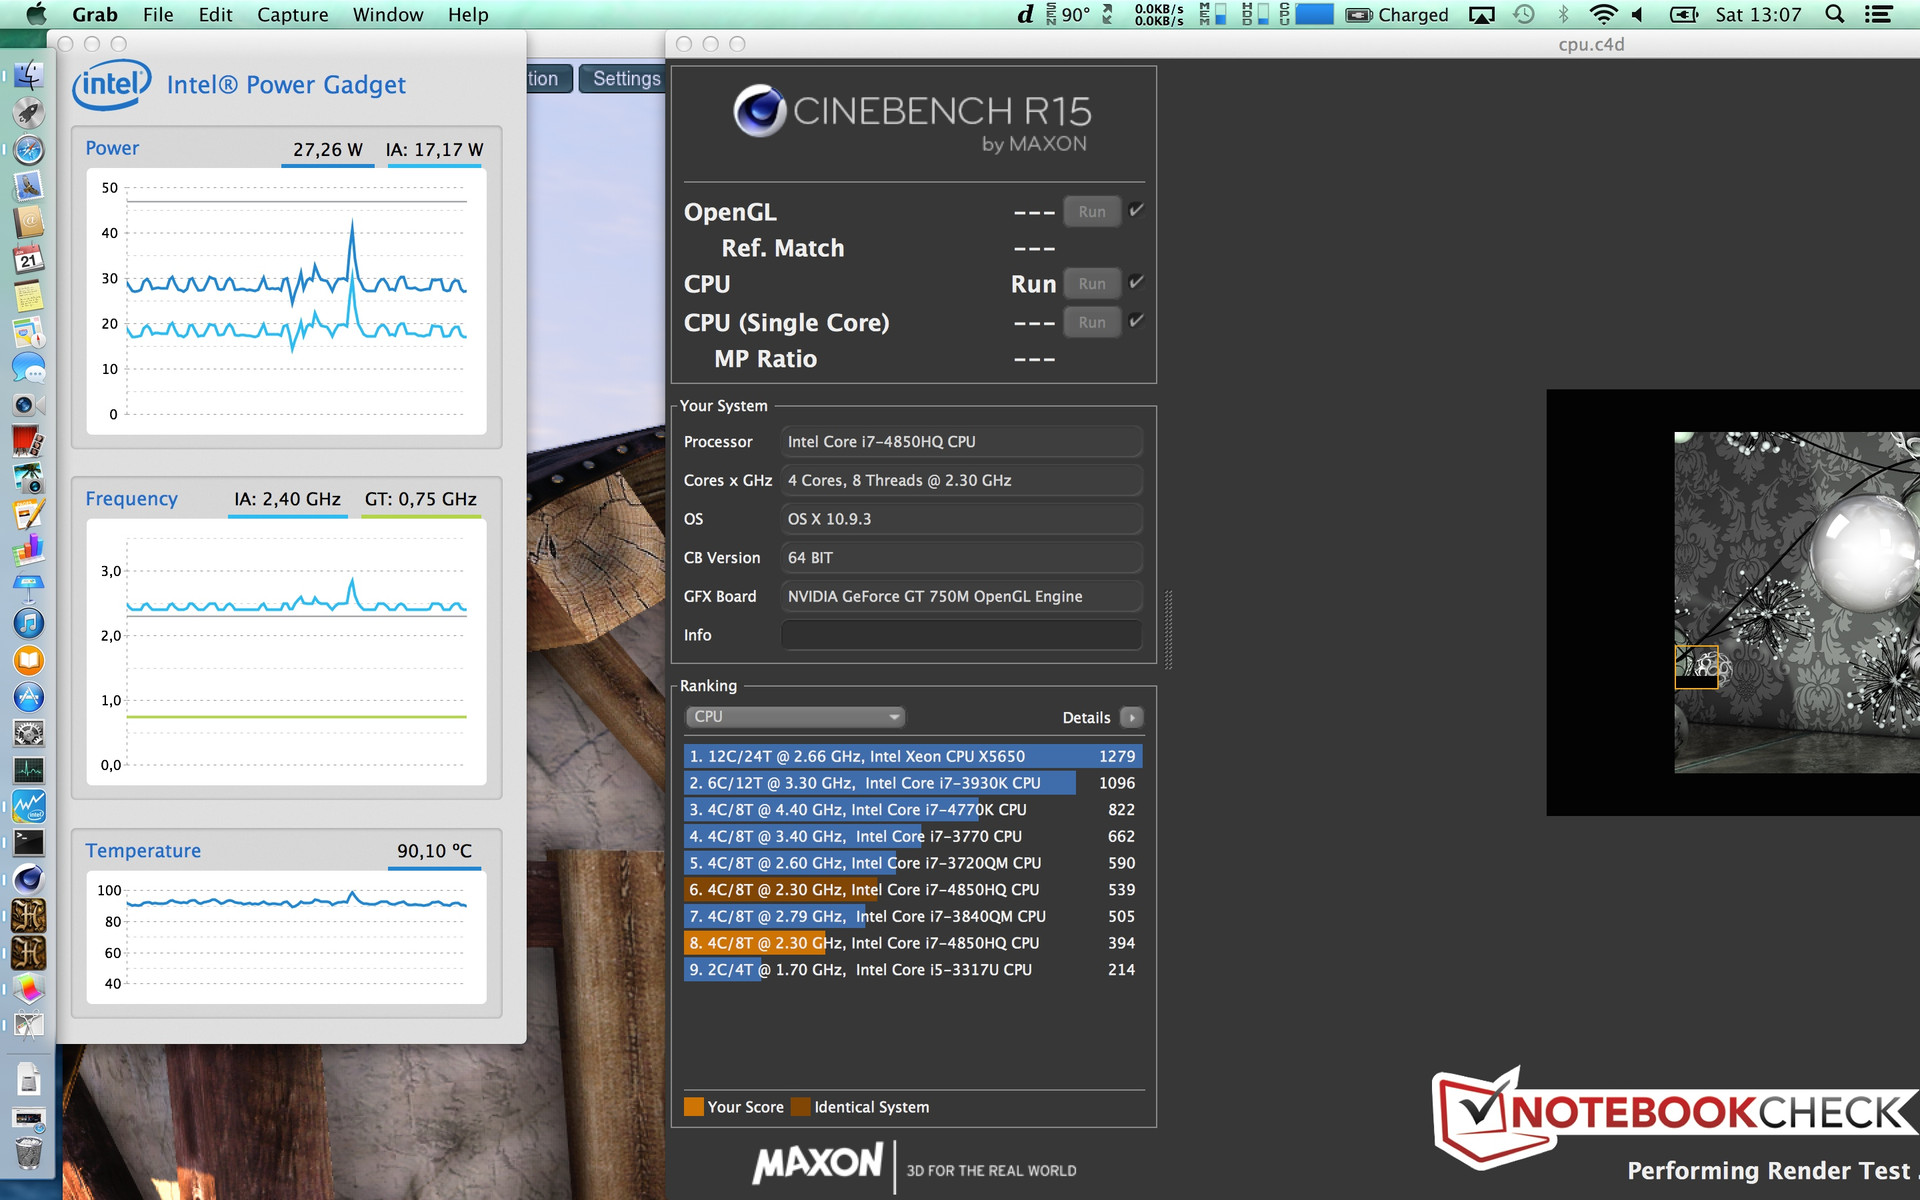Open the Wi-Fi status menu
1920x1200 pixels.
(x=1602, y=14)
